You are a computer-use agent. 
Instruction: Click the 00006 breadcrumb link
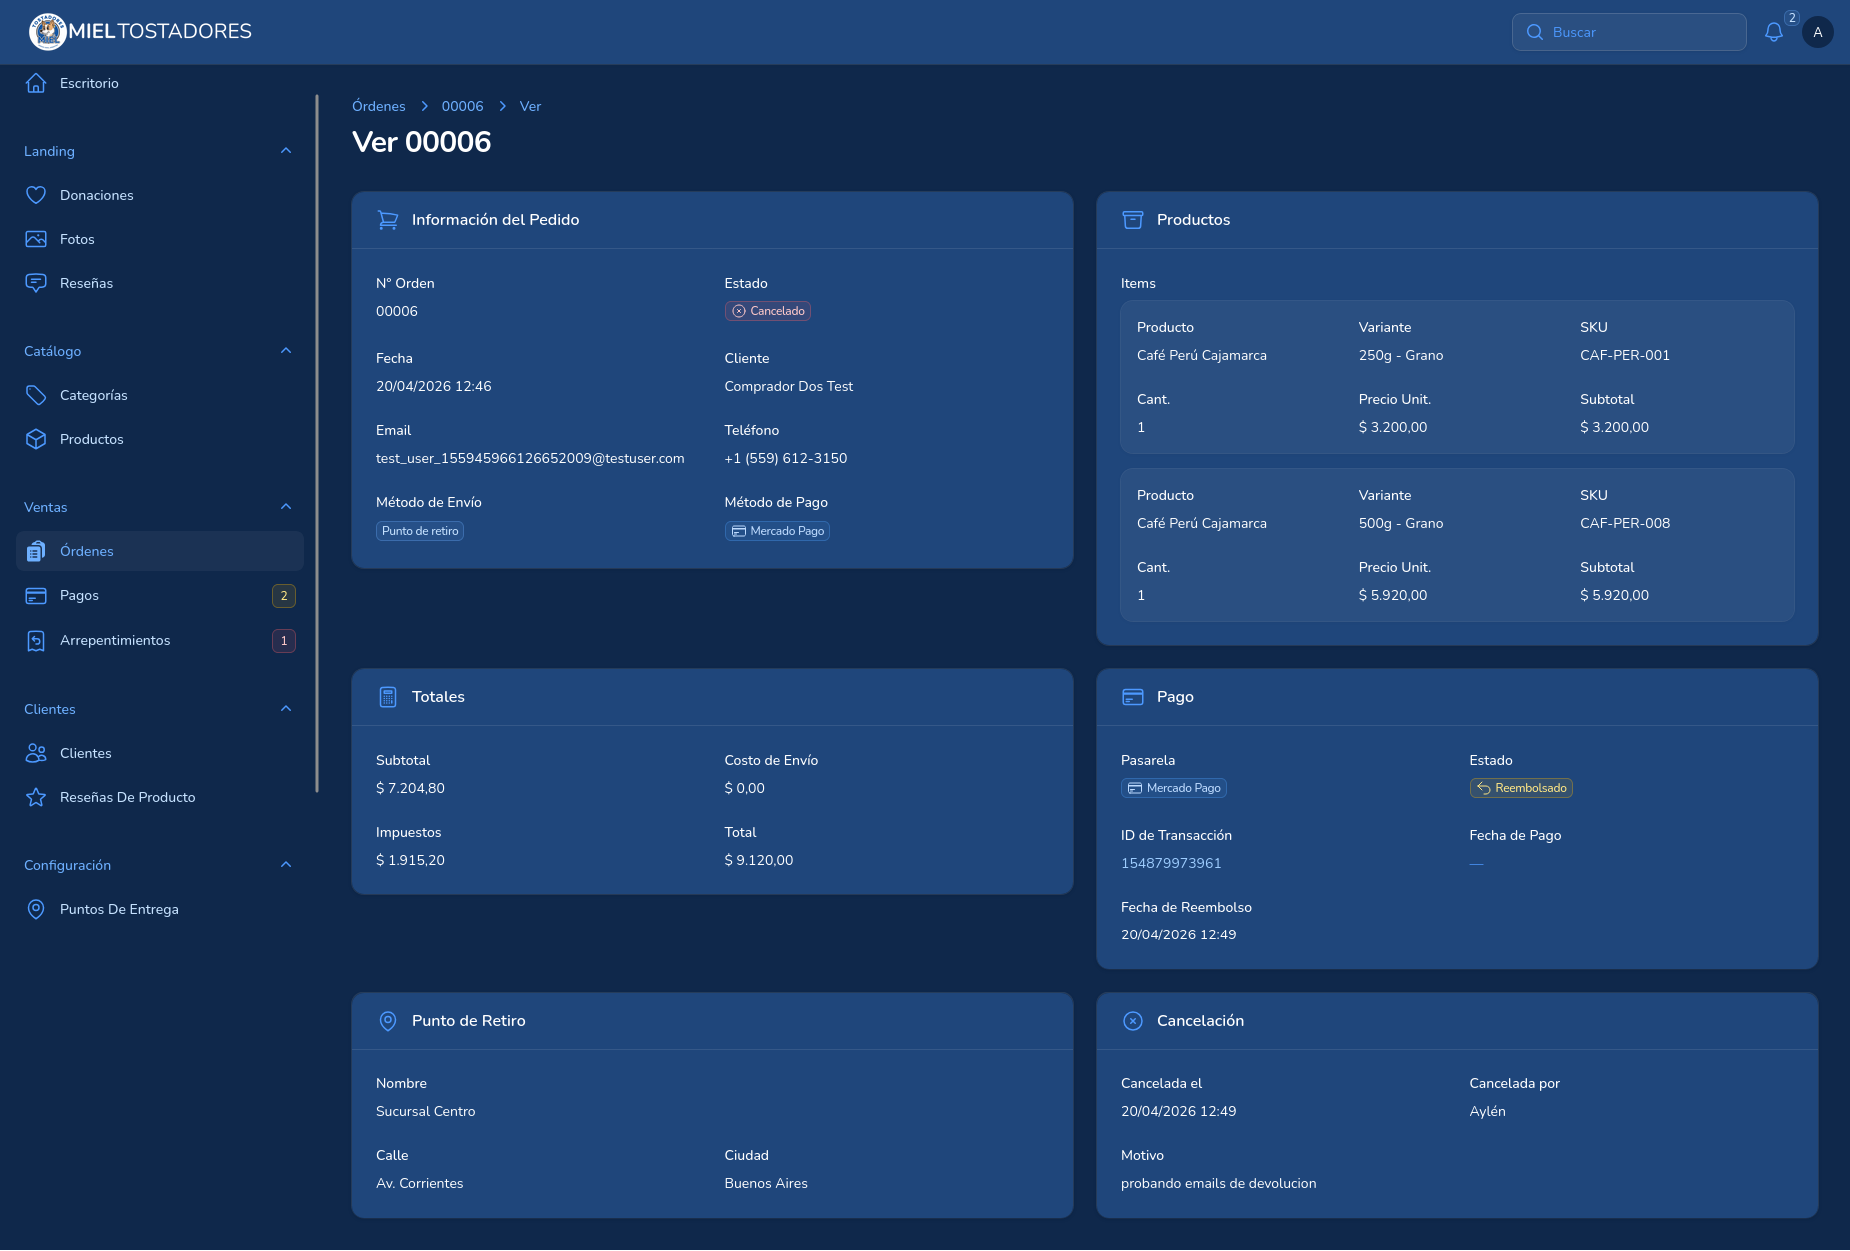(462, 106)
